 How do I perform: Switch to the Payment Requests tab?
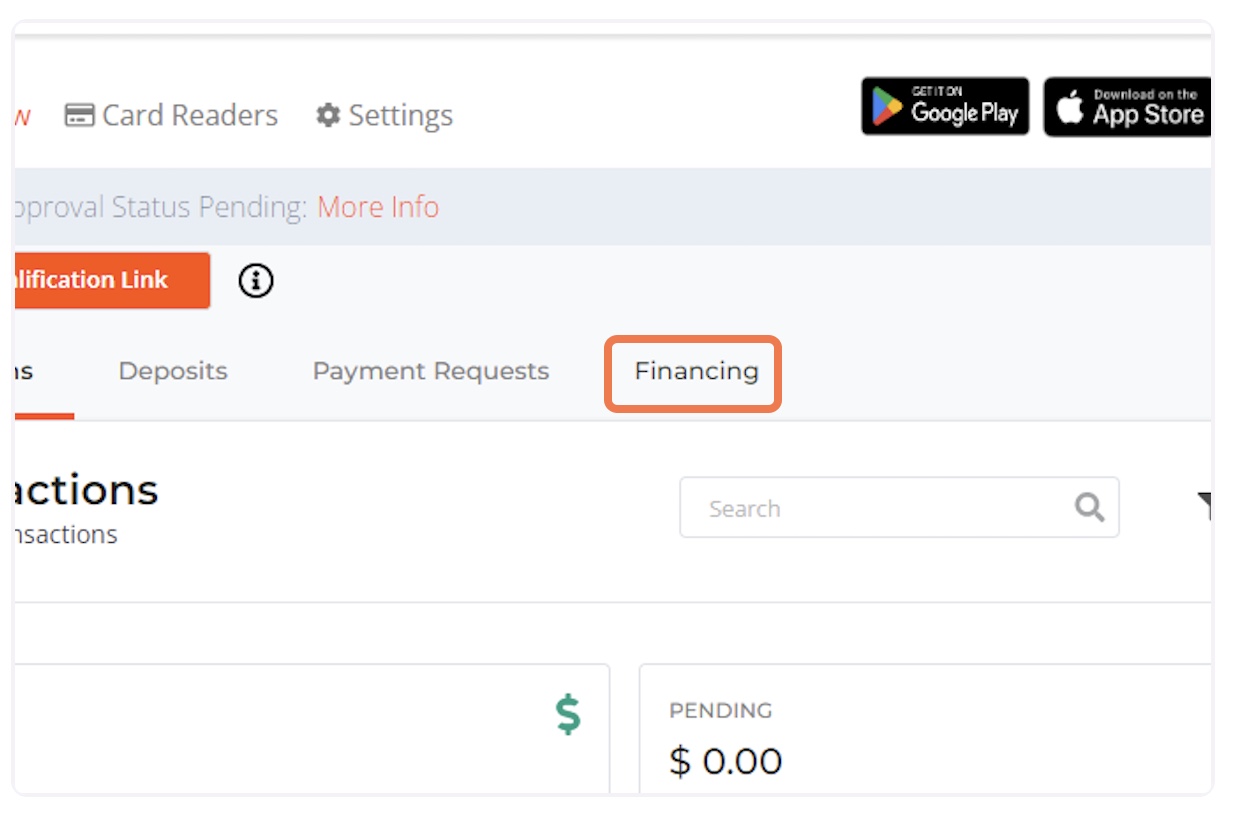[431, 371]
